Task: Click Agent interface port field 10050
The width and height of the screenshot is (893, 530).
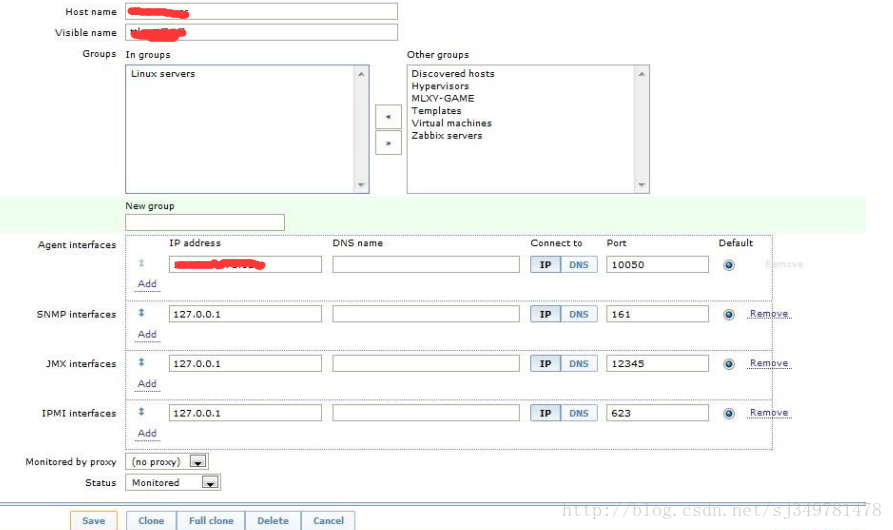Action: [x=657, y=265]
